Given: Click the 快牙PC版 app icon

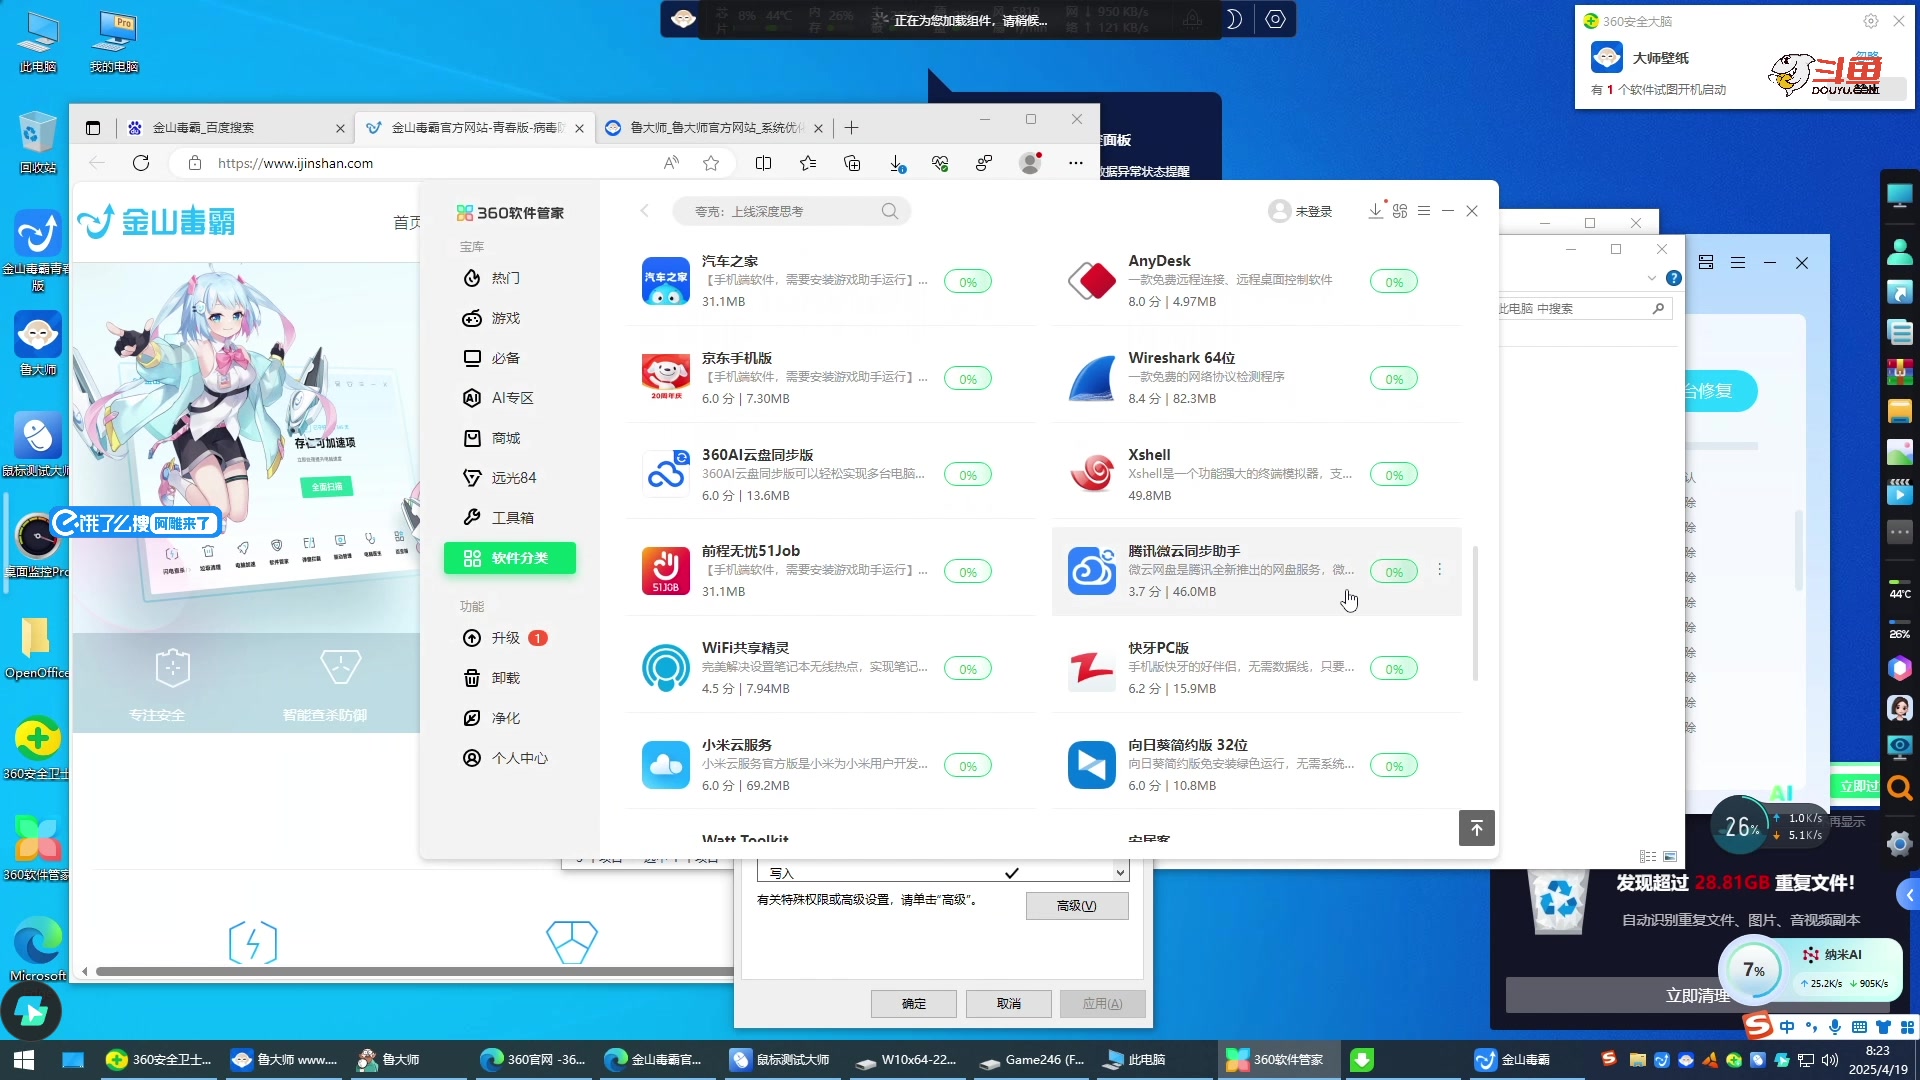Looking at the screenshot, I should tap(1092, 668).
